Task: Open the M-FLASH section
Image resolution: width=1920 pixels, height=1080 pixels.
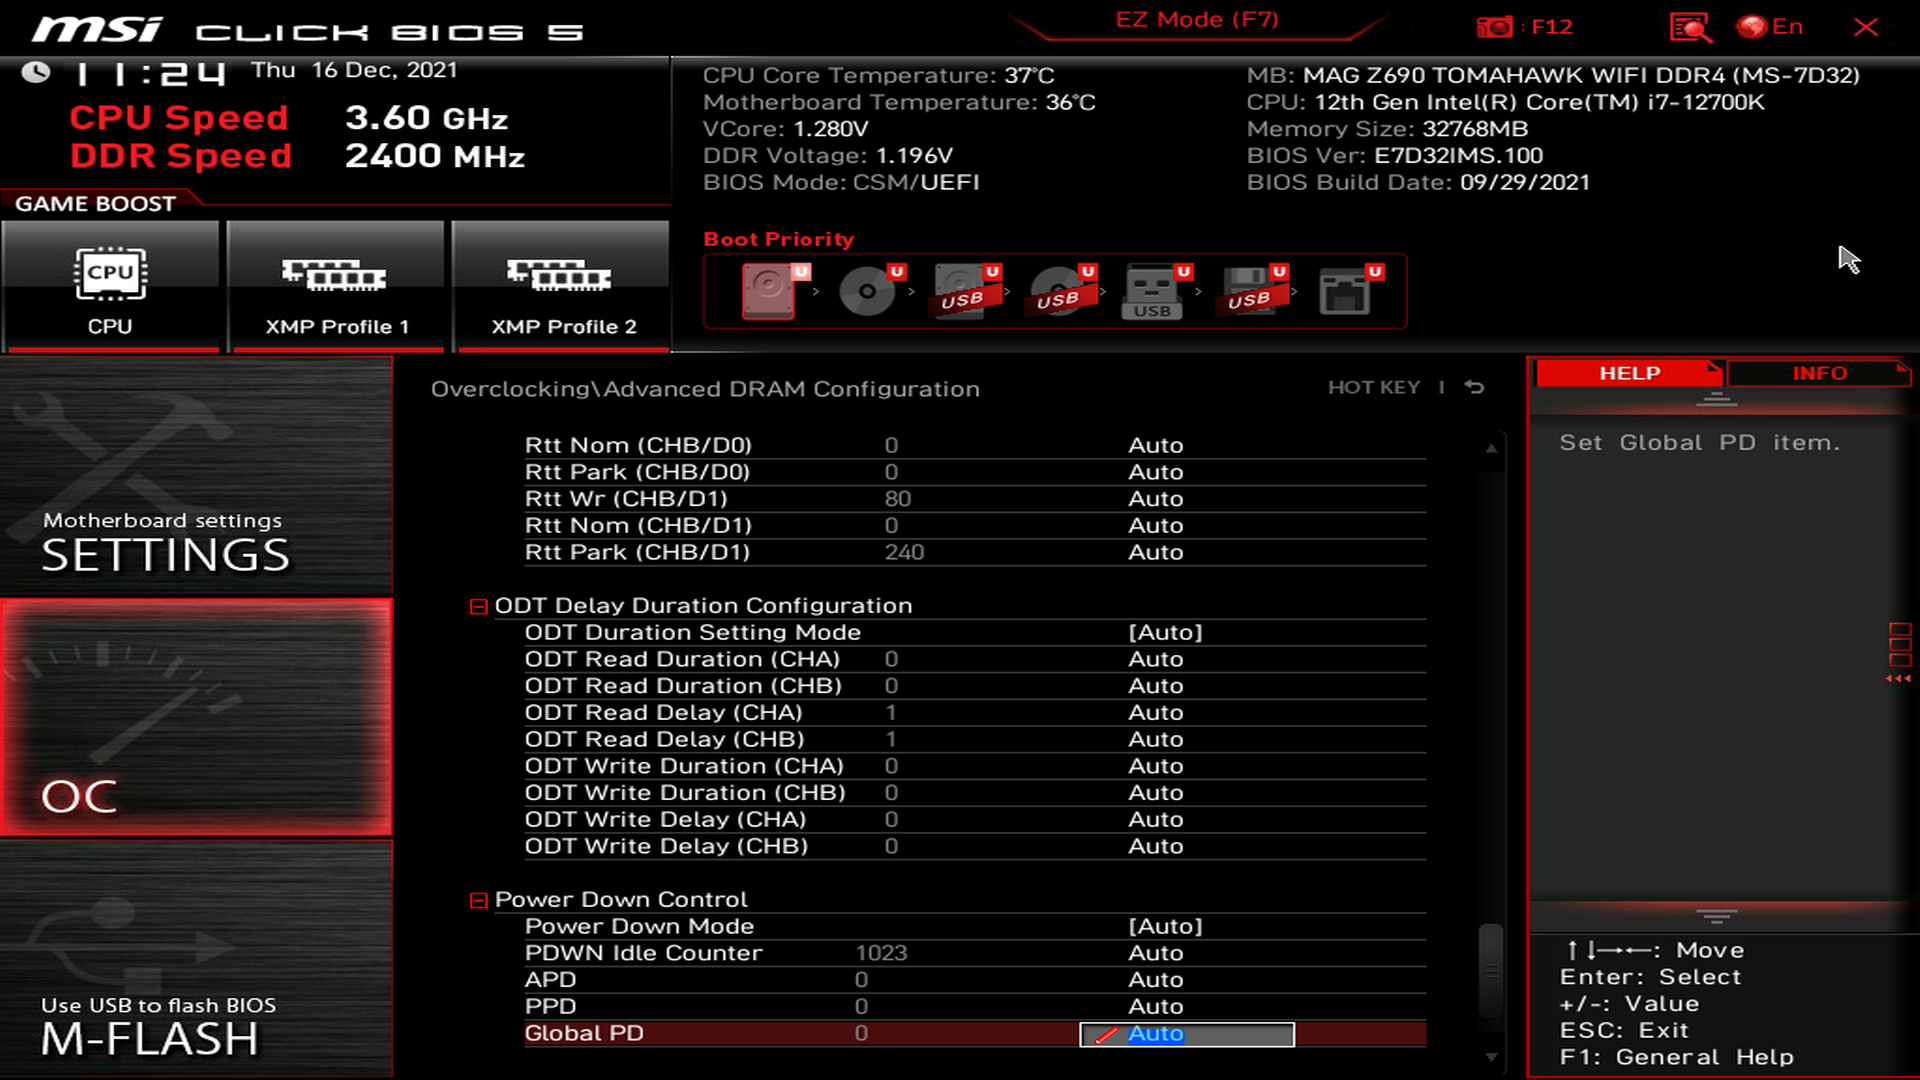Action: (196, 958)
